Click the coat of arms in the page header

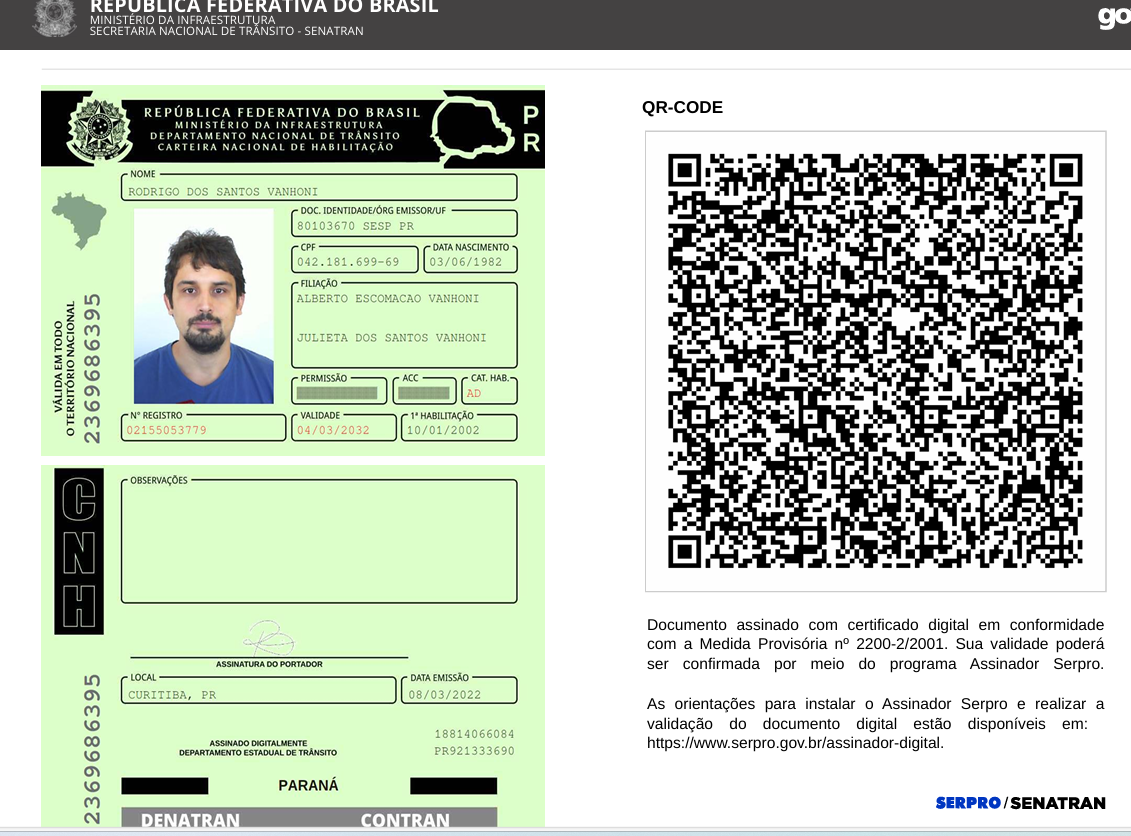click(55, 18)
